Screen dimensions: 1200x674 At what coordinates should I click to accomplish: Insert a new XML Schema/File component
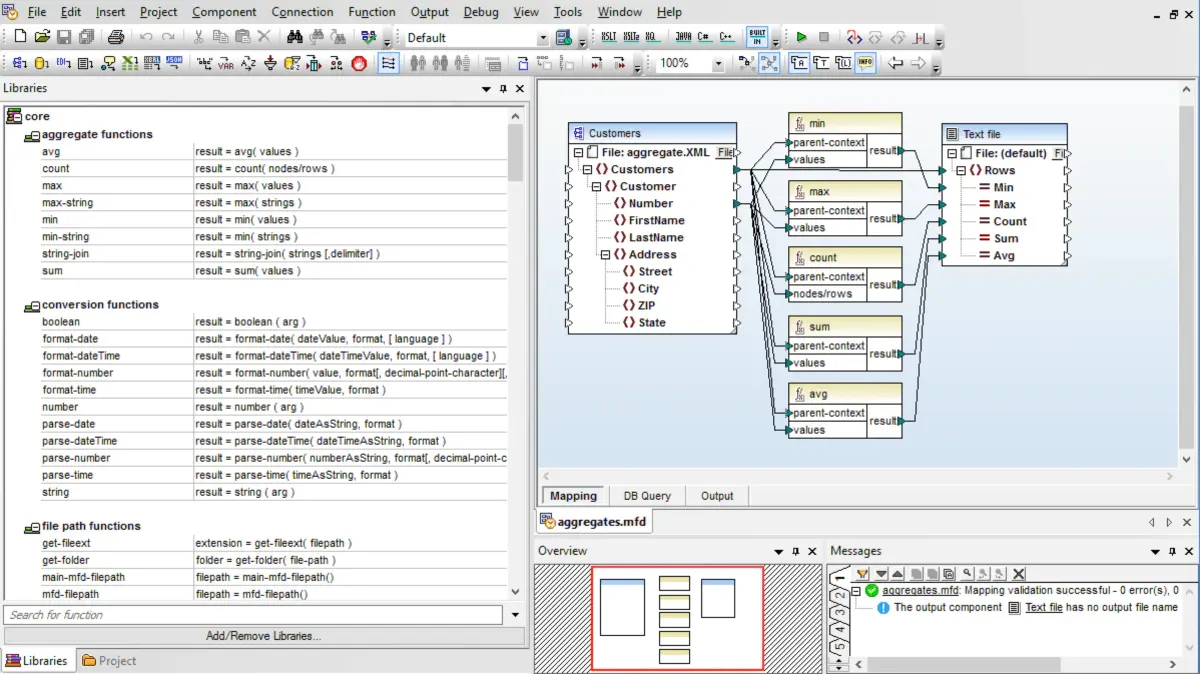[21, 62]
